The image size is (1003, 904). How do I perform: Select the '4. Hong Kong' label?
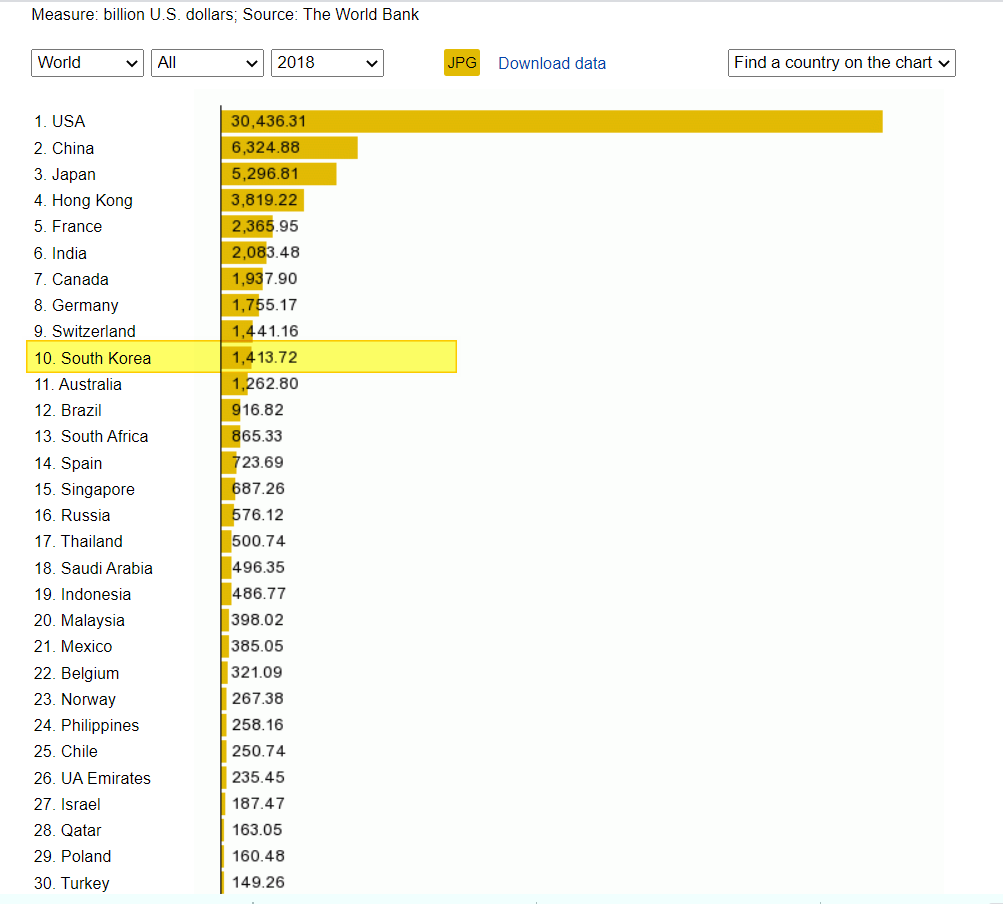[x=83, y=201]
